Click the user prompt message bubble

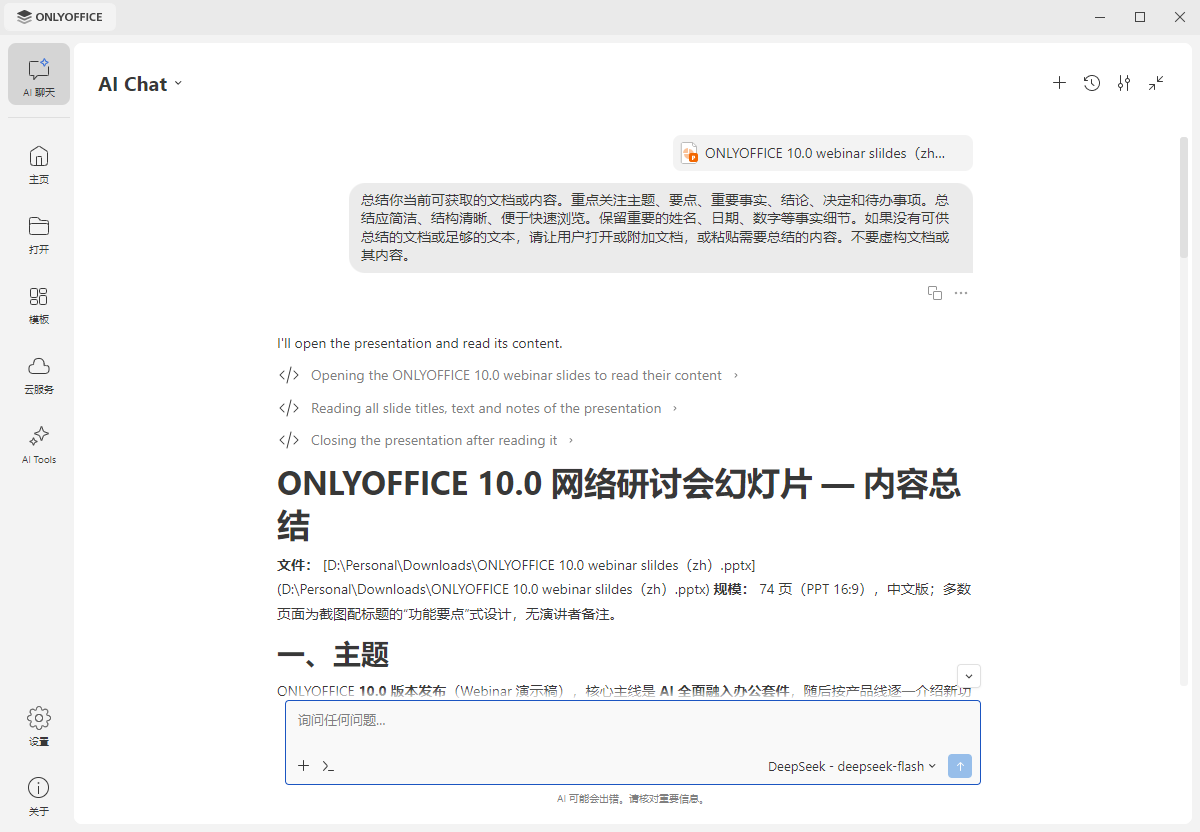tap(661, 228)
